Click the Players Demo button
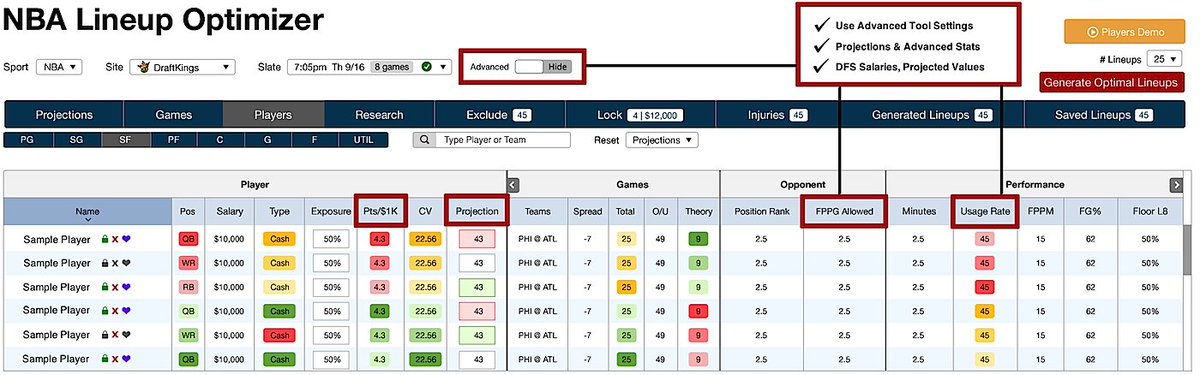The width and height of the screenshot is (1200, 375). [1124, 31]
